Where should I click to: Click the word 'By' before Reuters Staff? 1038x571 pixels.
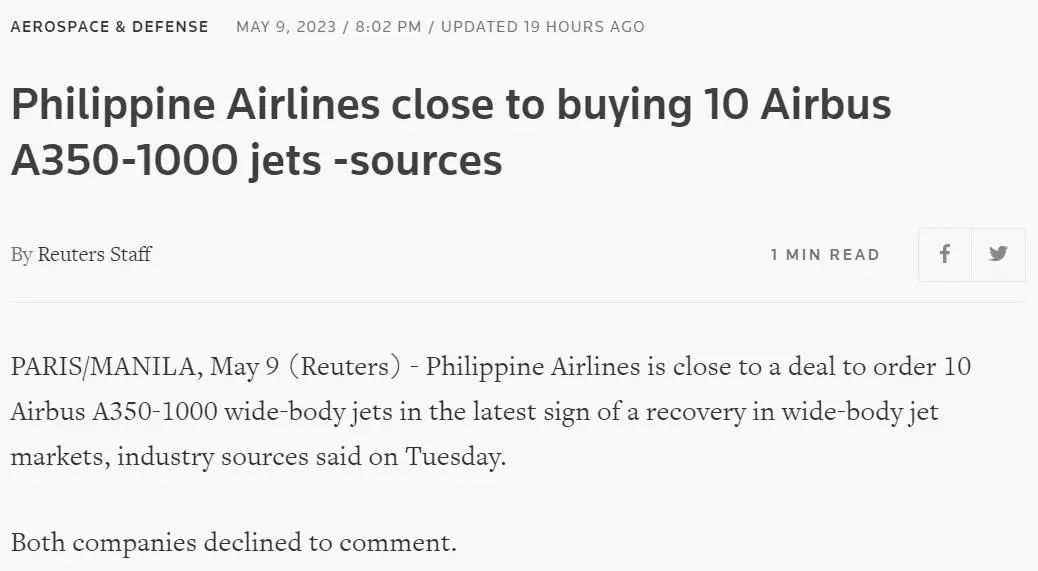(x=21, y=255)
